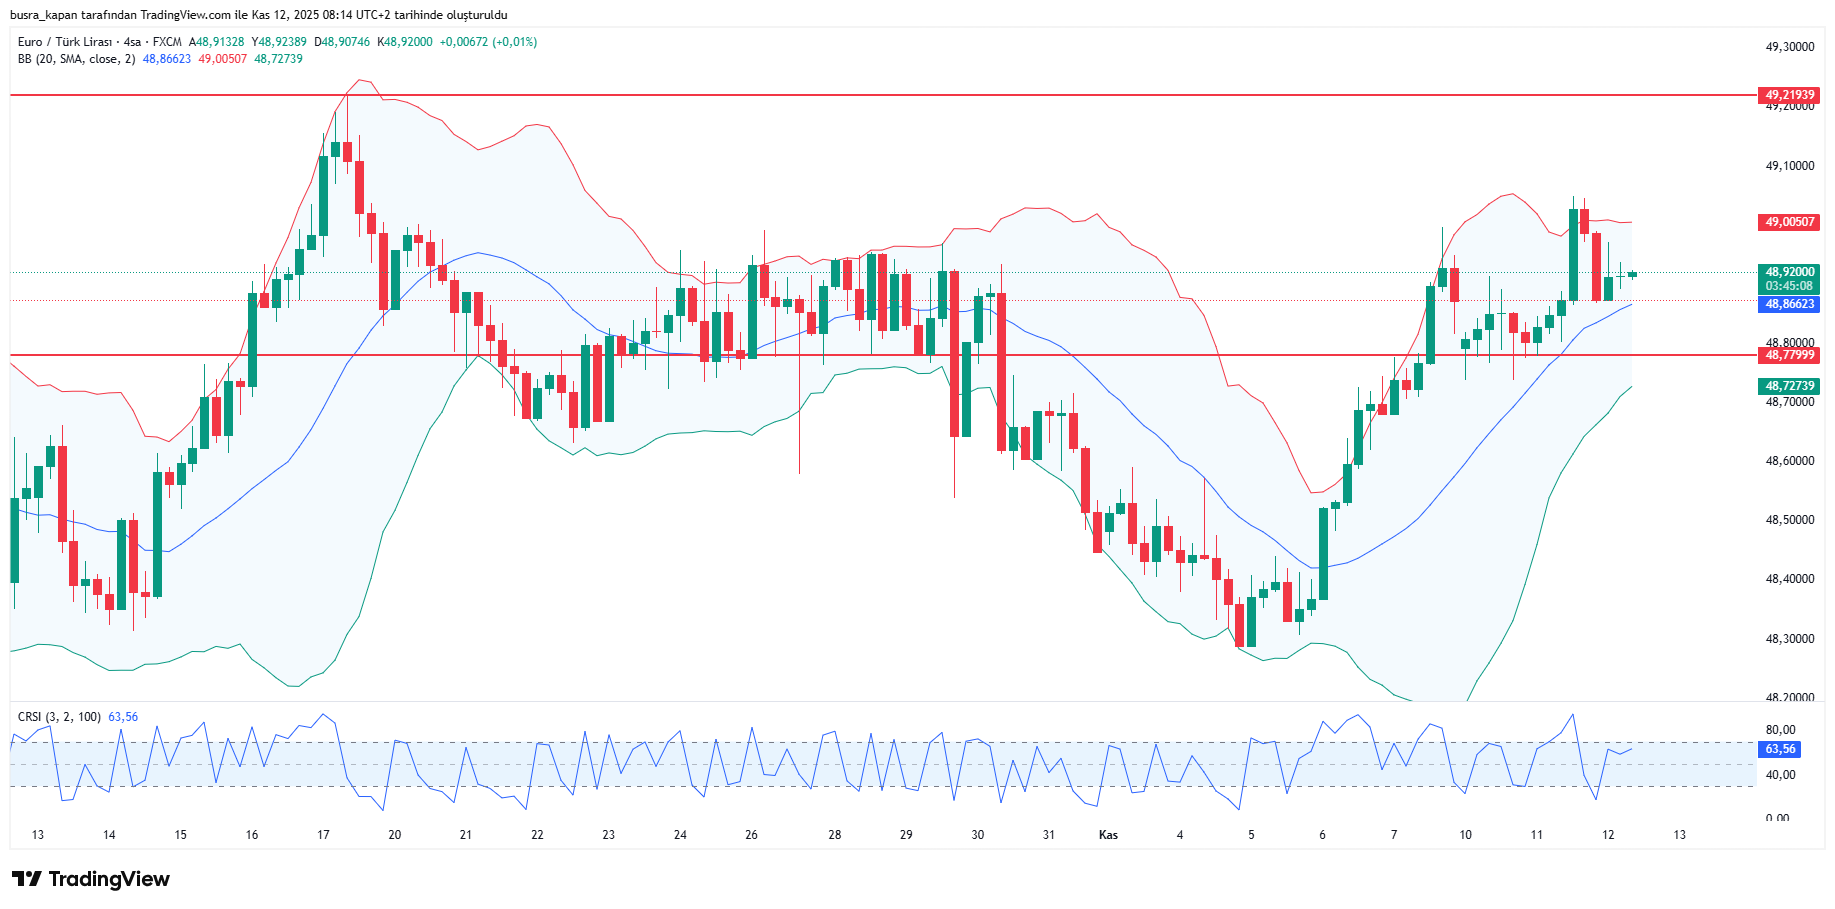
Task: Click the 48,50000 price scale label
Action: tap(1789, 520)
